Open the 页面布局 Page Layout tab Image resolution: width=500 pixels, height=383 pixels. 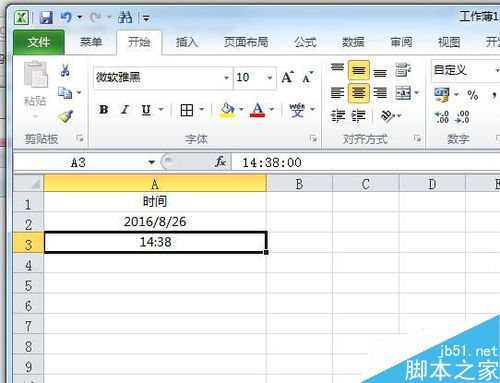pyautogui.click(x=246, y=42)
